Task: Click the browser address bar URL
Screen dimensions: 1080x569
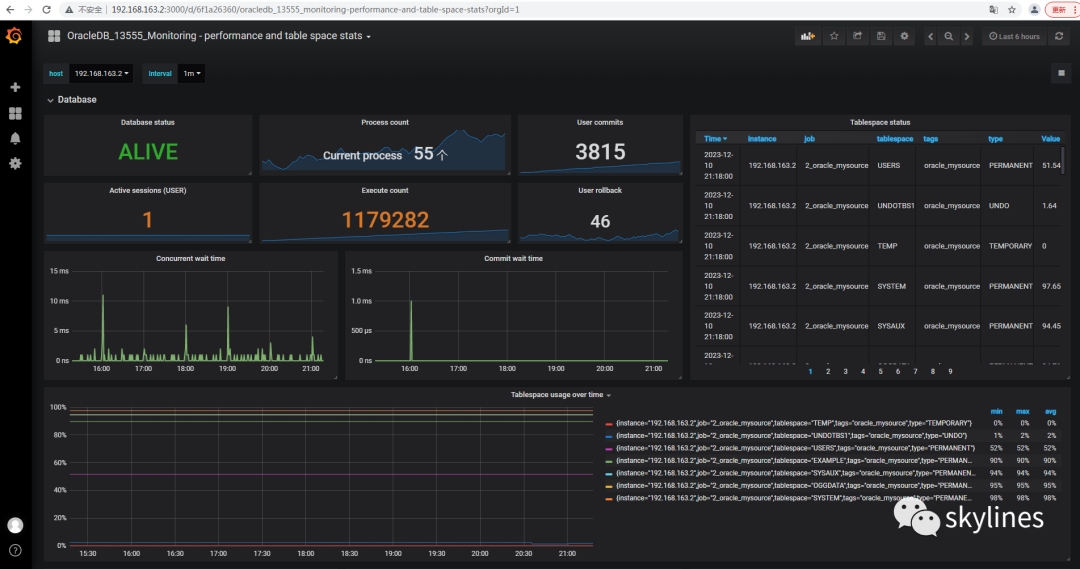Action: coord(315,10)
